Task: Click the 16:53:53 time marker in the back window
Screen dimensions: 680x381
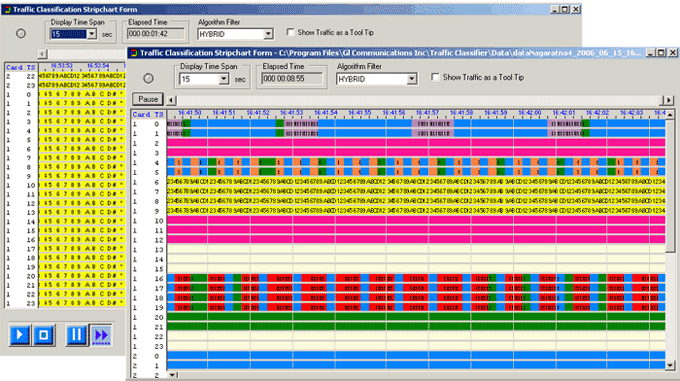Action: point(61,66)
